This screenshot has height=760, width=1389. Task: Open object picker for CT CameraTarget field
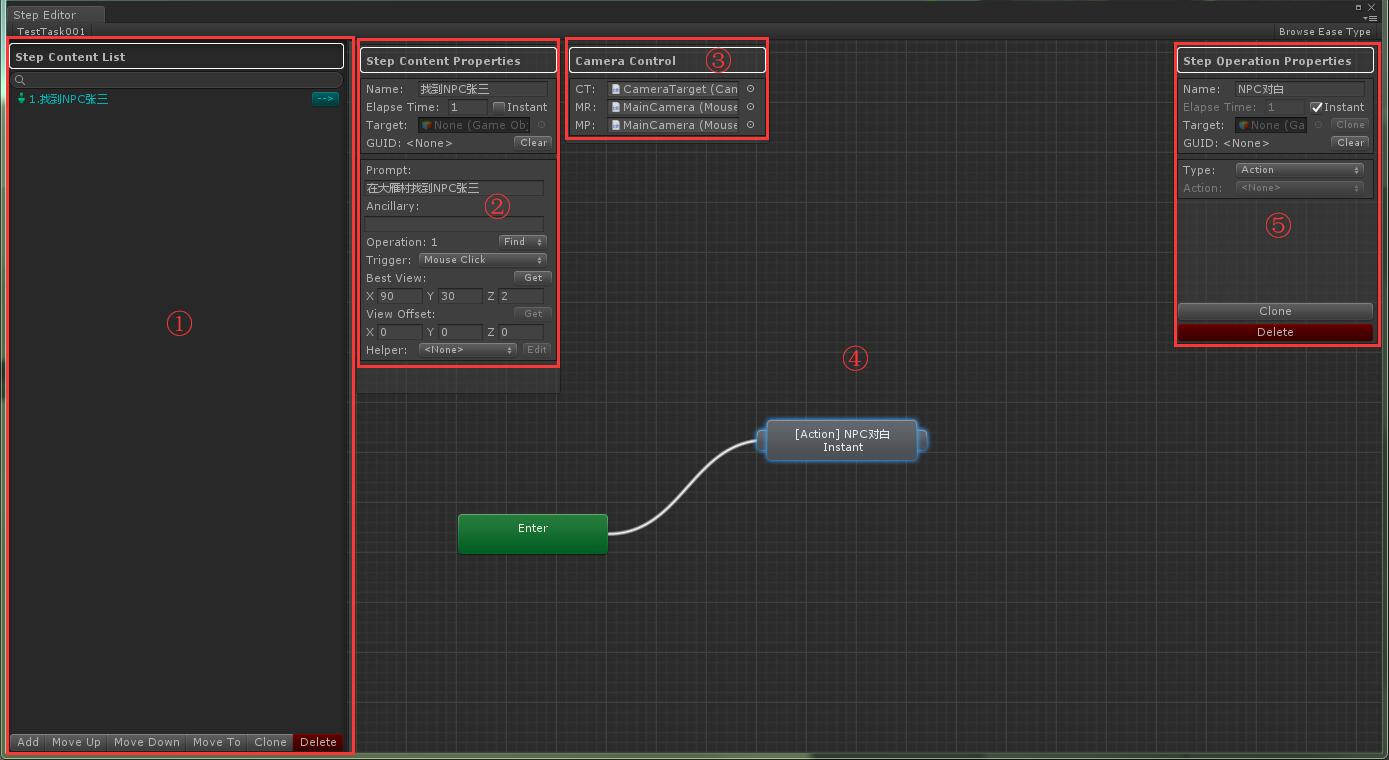click(750, 89)
